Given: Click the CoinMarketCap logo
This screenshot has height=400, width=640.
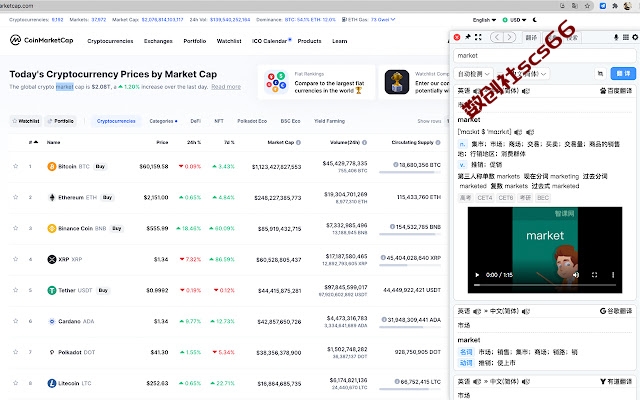Looking at the screenshot, I should tap(41, 40).
